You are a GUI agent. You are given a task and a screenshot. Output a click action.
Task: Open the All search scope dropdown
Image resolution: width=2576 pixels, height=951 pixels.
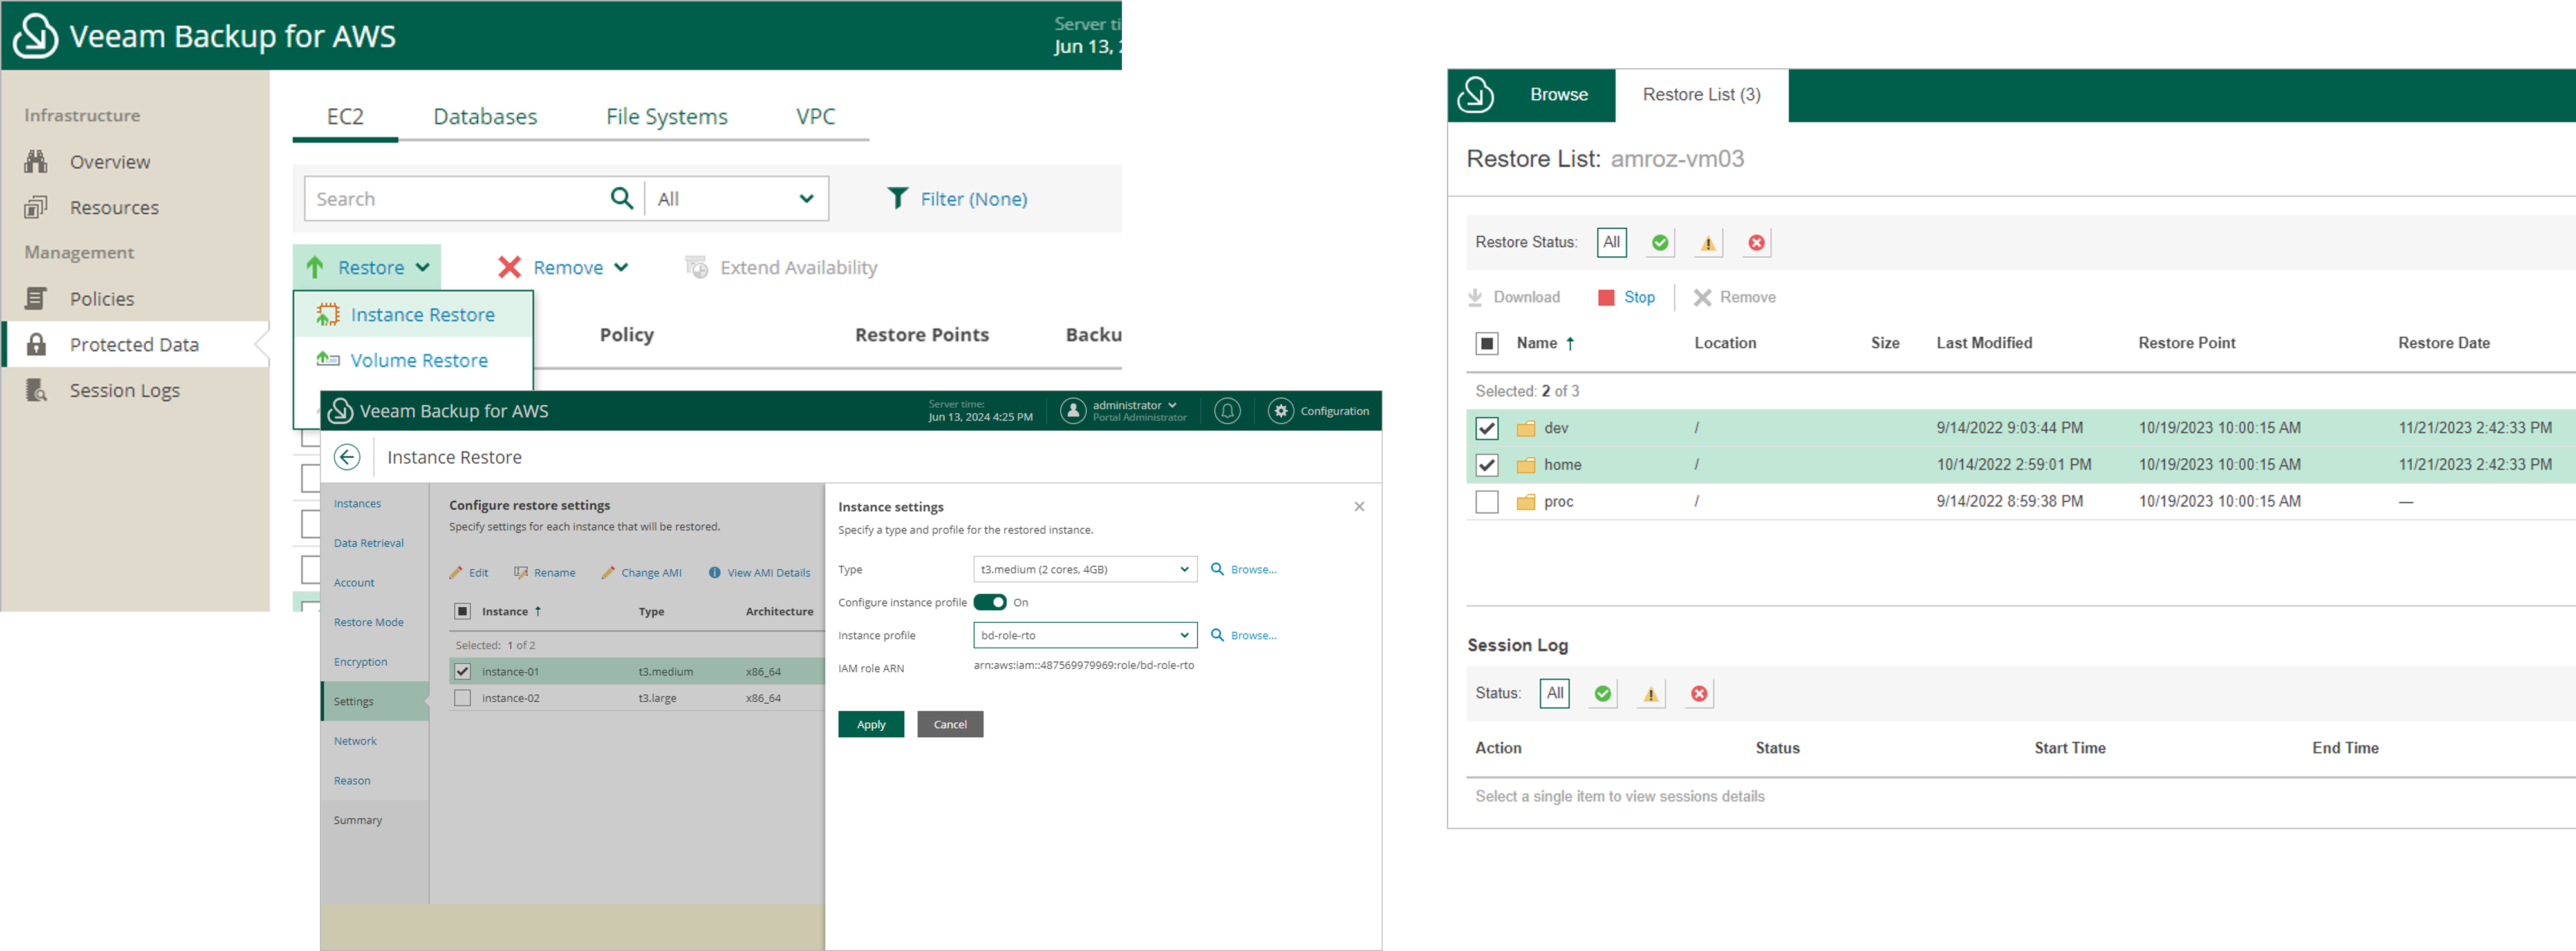[736, 199]
